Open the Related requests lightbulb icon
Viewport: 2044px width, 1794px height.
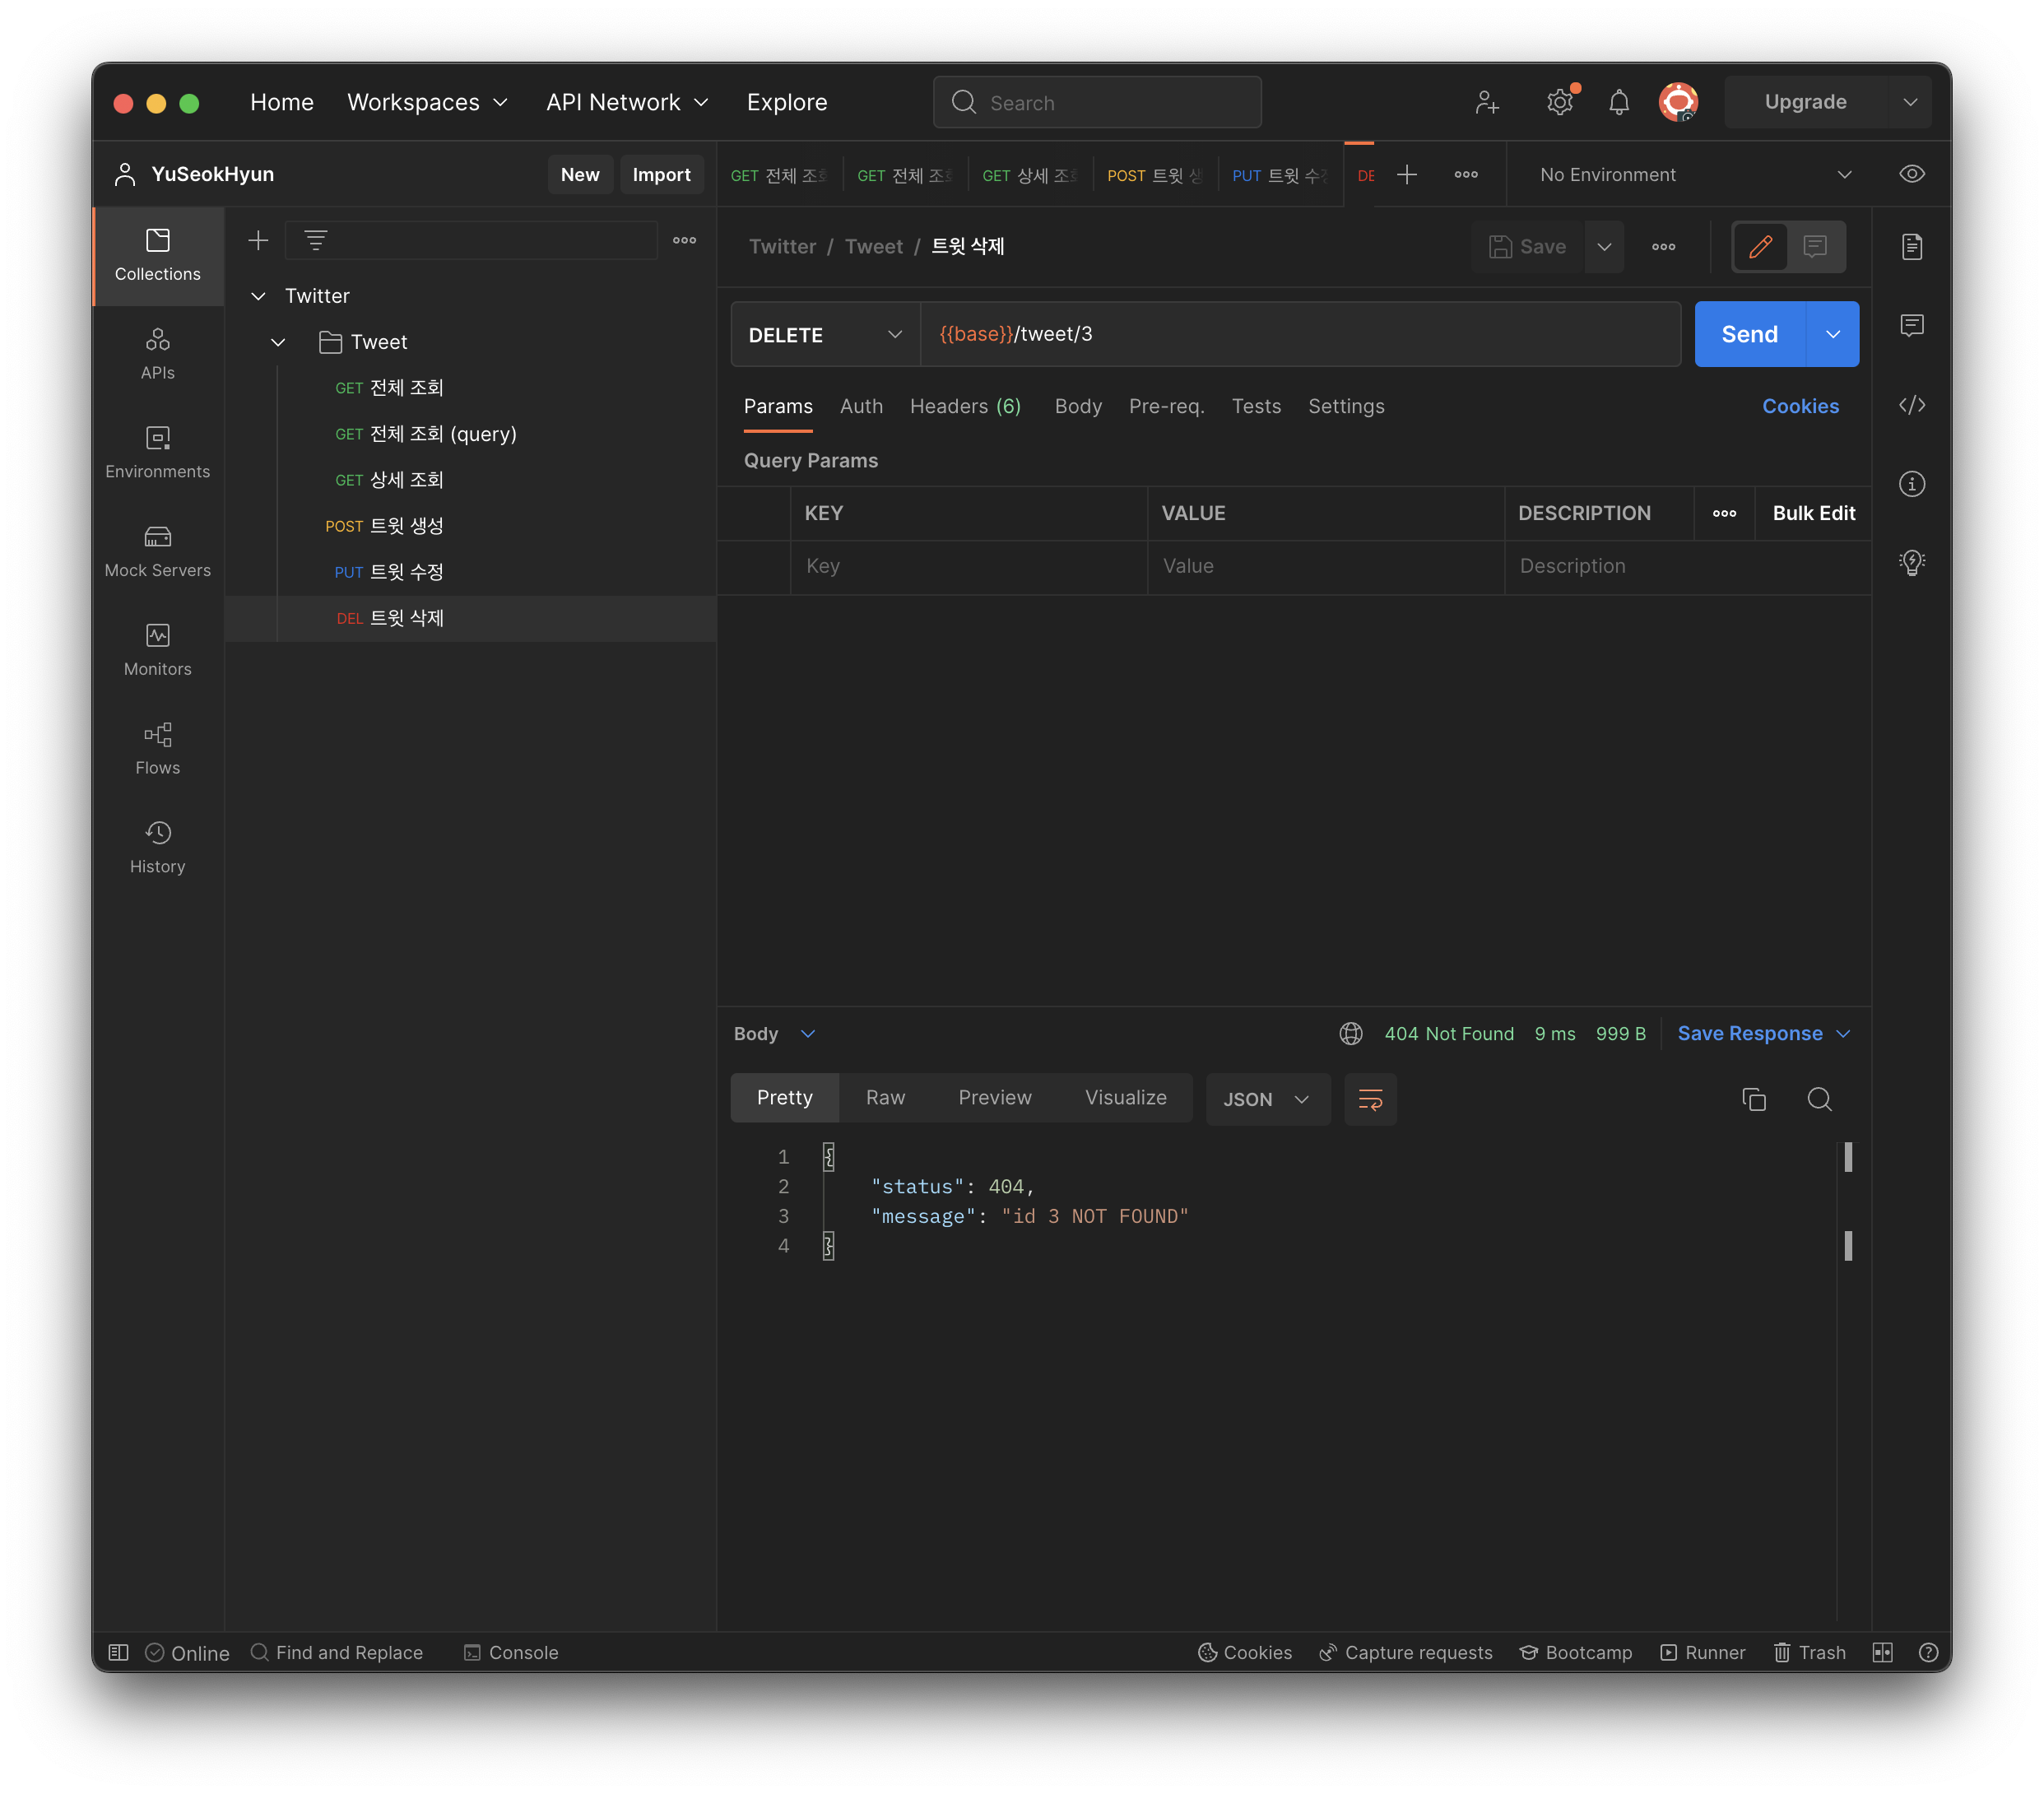tap(1911, 563)
